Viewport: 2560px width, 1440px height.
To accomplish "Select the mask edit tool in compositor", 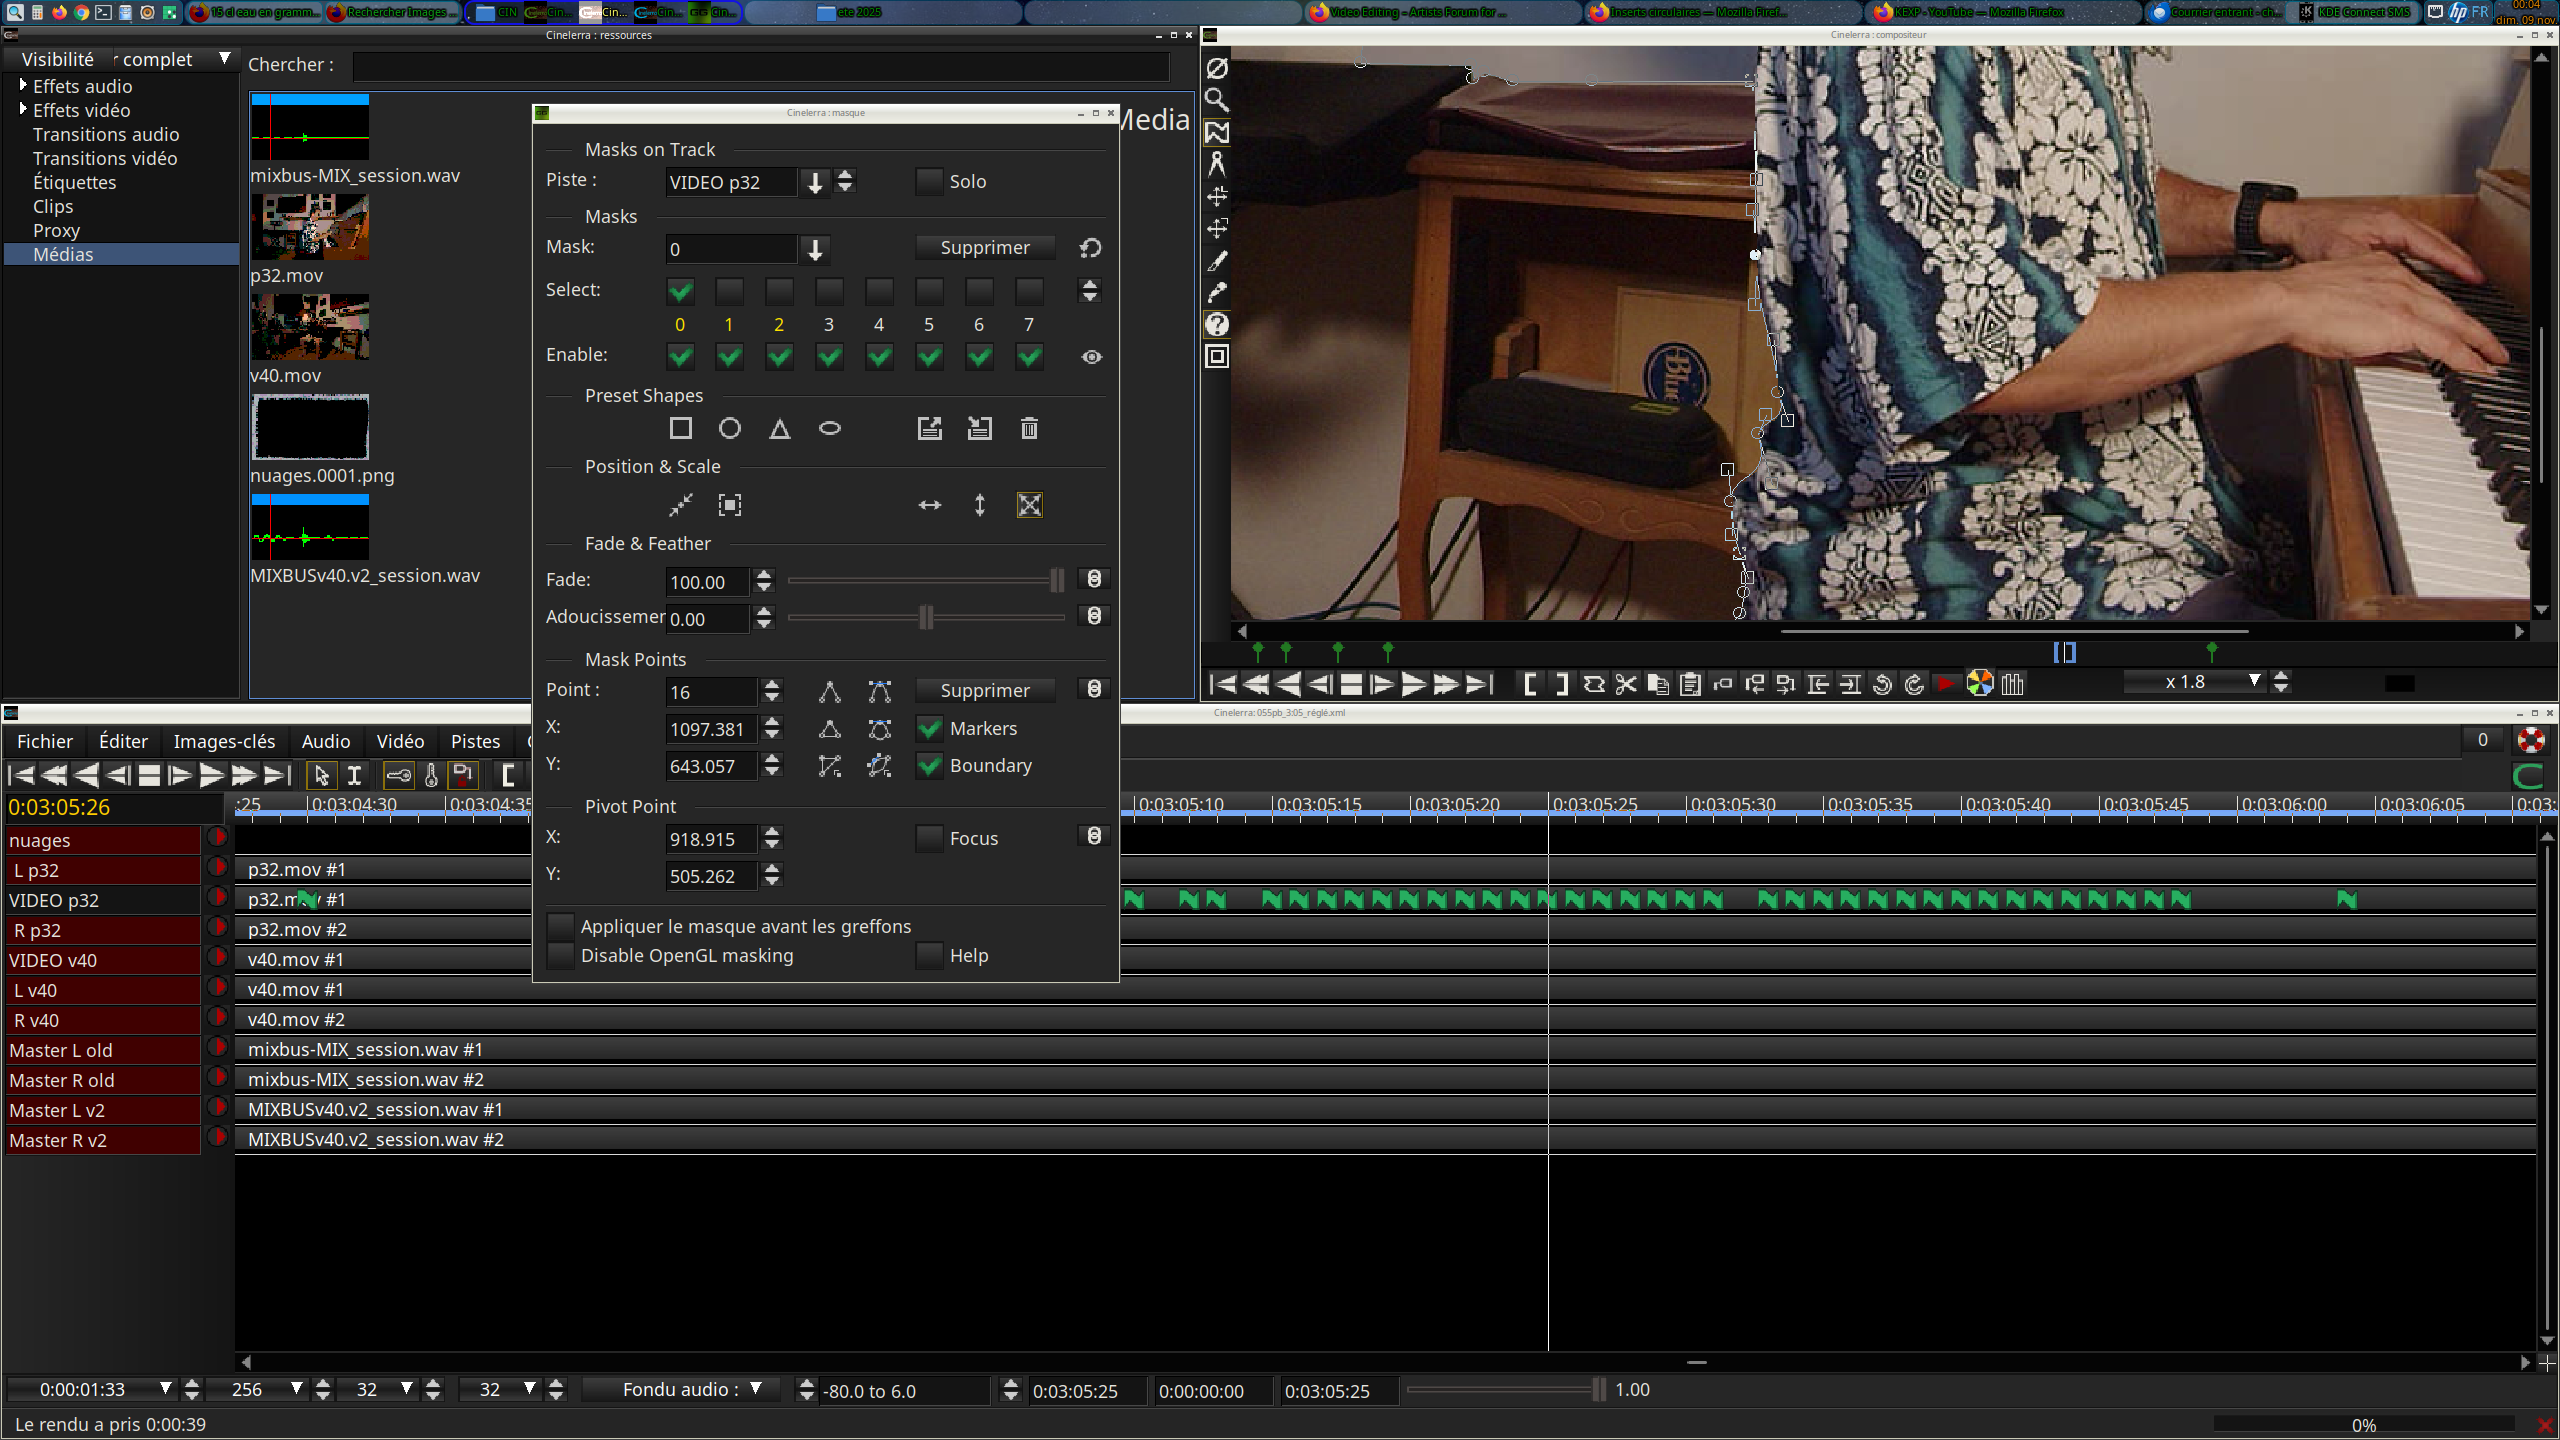I will [1217, 132].
